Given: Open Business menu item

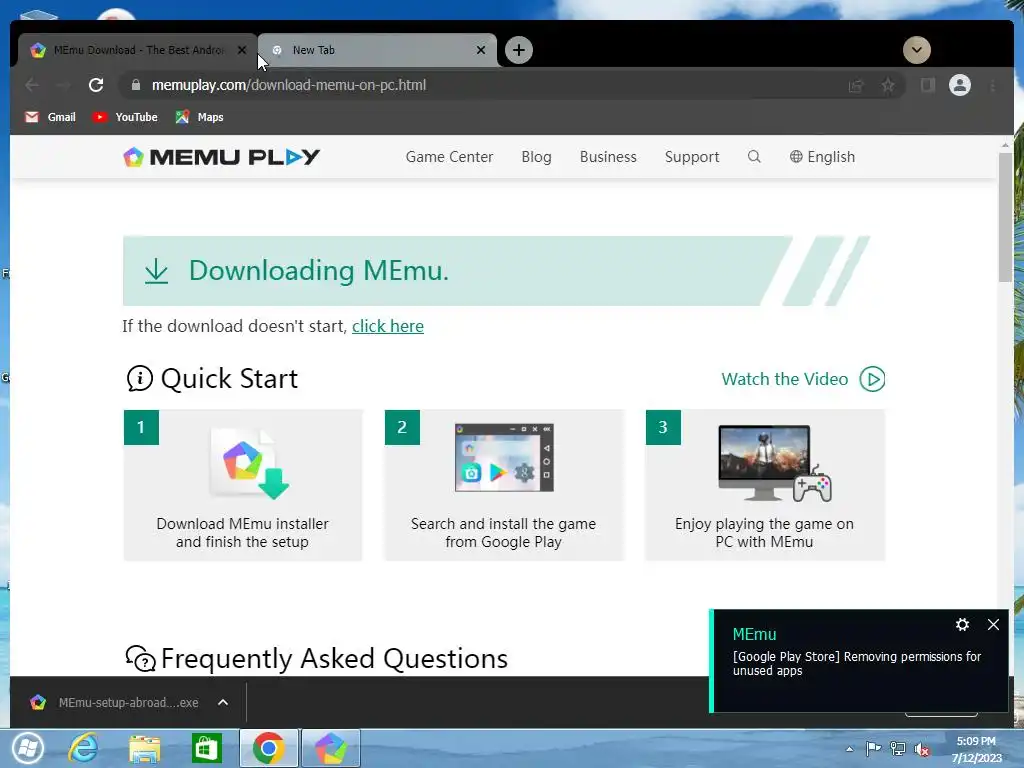Looking at the screenshot, I should click(608, 157).
